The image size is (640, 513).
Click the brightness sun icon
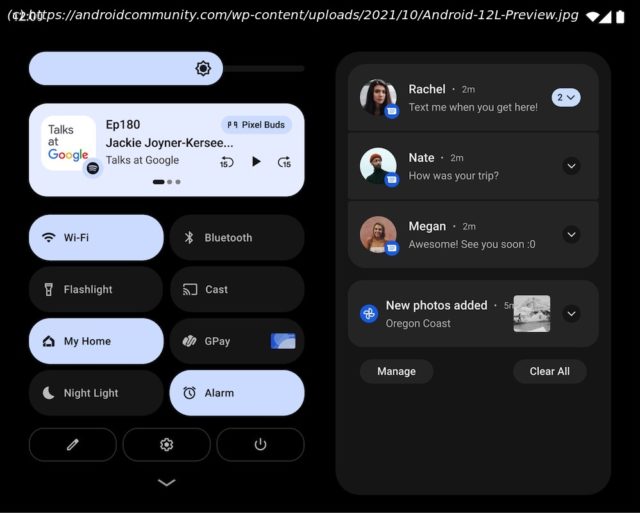(203, 68)
